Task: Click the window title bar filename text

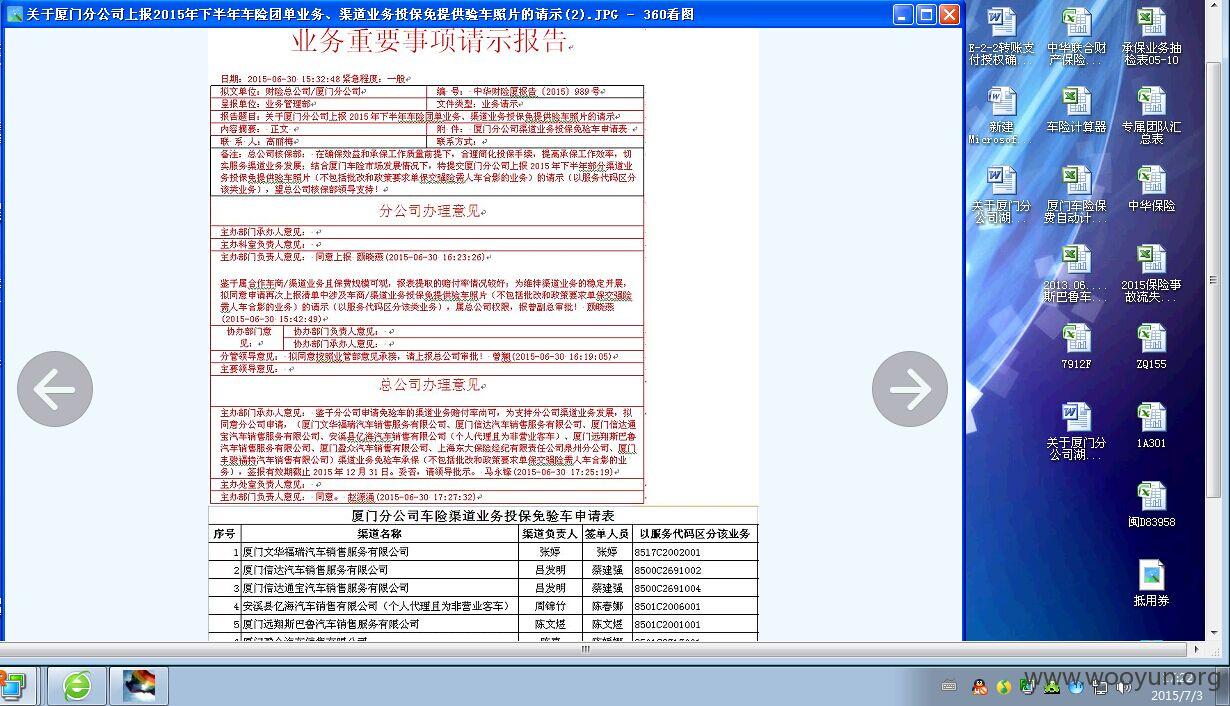Action: pos(360,14)
